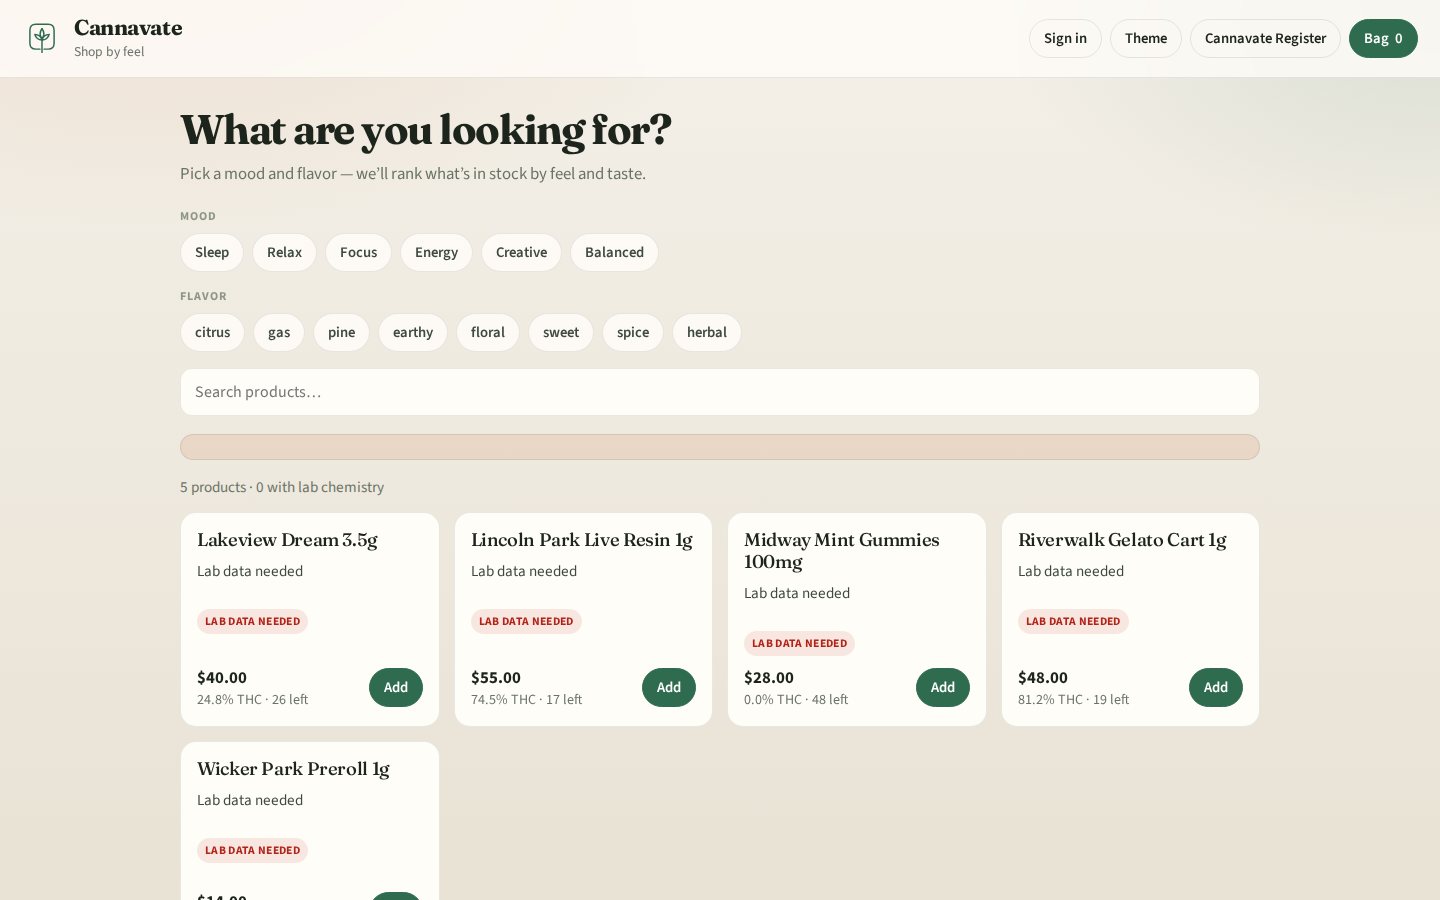The width and height of the screenshot is (1440, 900).
Task: Click Lab Data Needed badge on Lakeview Dream
Action: point(252,621)
